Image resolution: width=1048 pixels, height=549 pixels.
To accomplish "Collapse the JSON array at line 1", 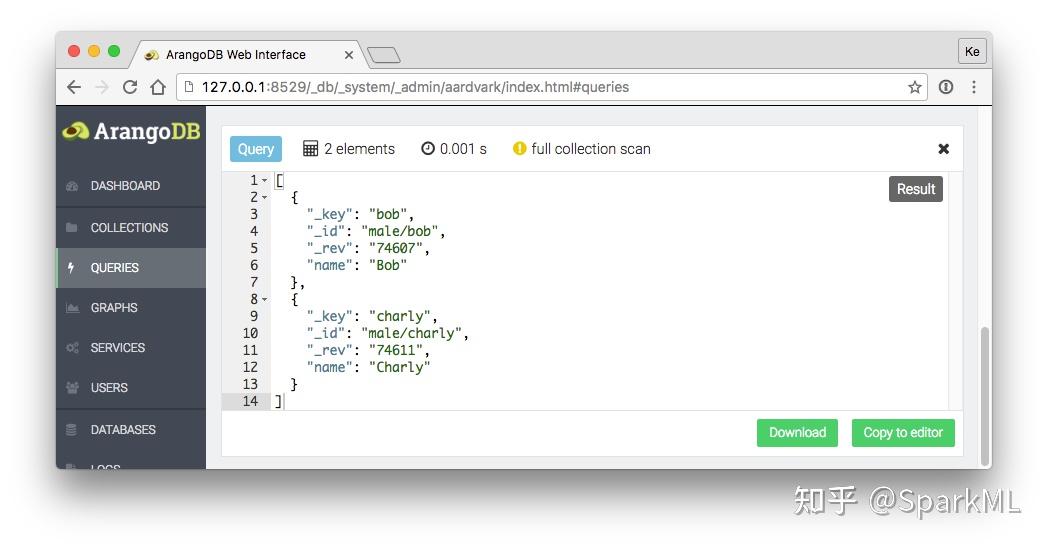I will [x=265, y=181].
